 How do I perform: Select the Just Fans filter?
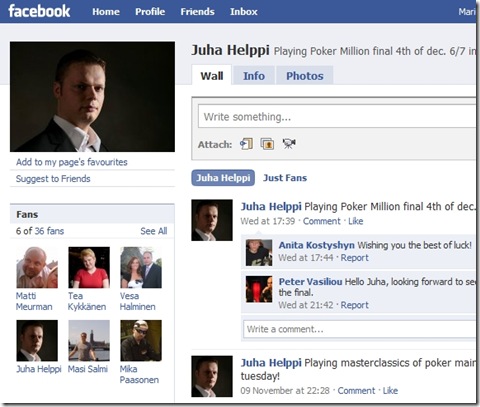tap(285, 178)
